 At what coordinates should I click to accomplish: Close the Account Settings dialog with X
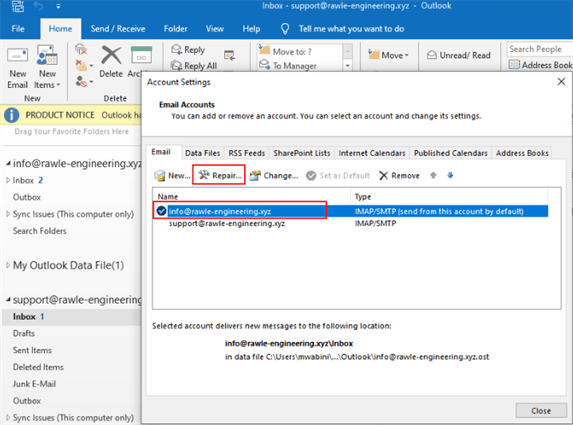point(561,81)
